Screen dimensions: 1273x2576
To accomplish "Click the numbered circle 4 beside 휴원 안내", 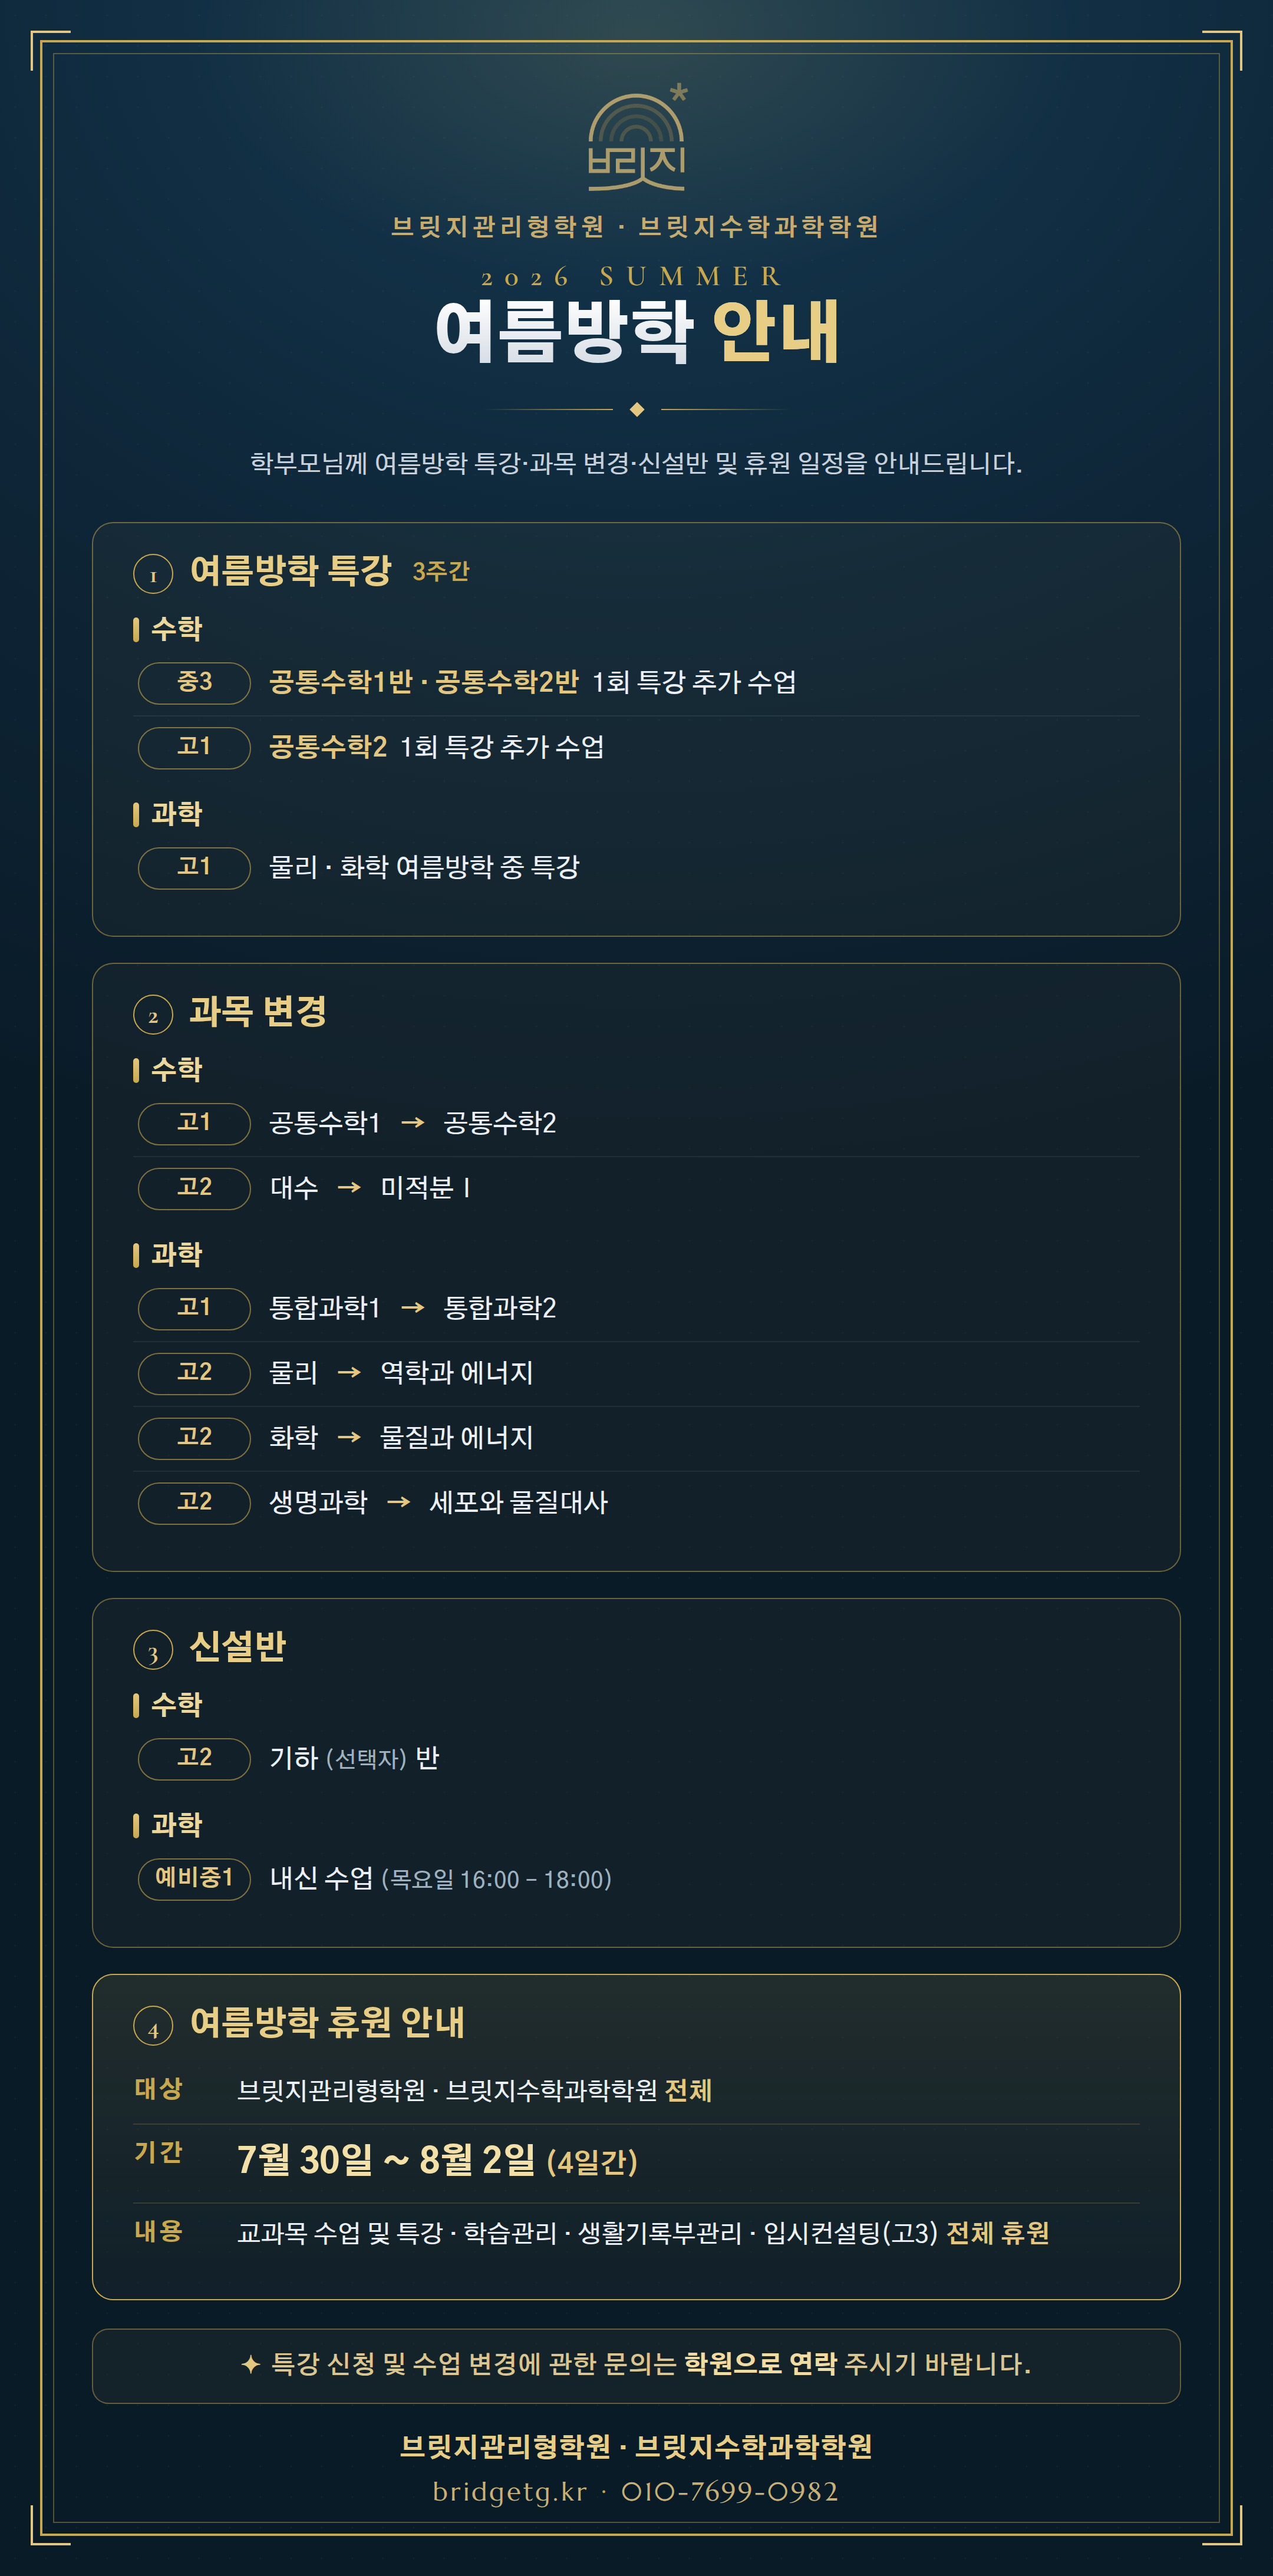I will pos(153,2027).
